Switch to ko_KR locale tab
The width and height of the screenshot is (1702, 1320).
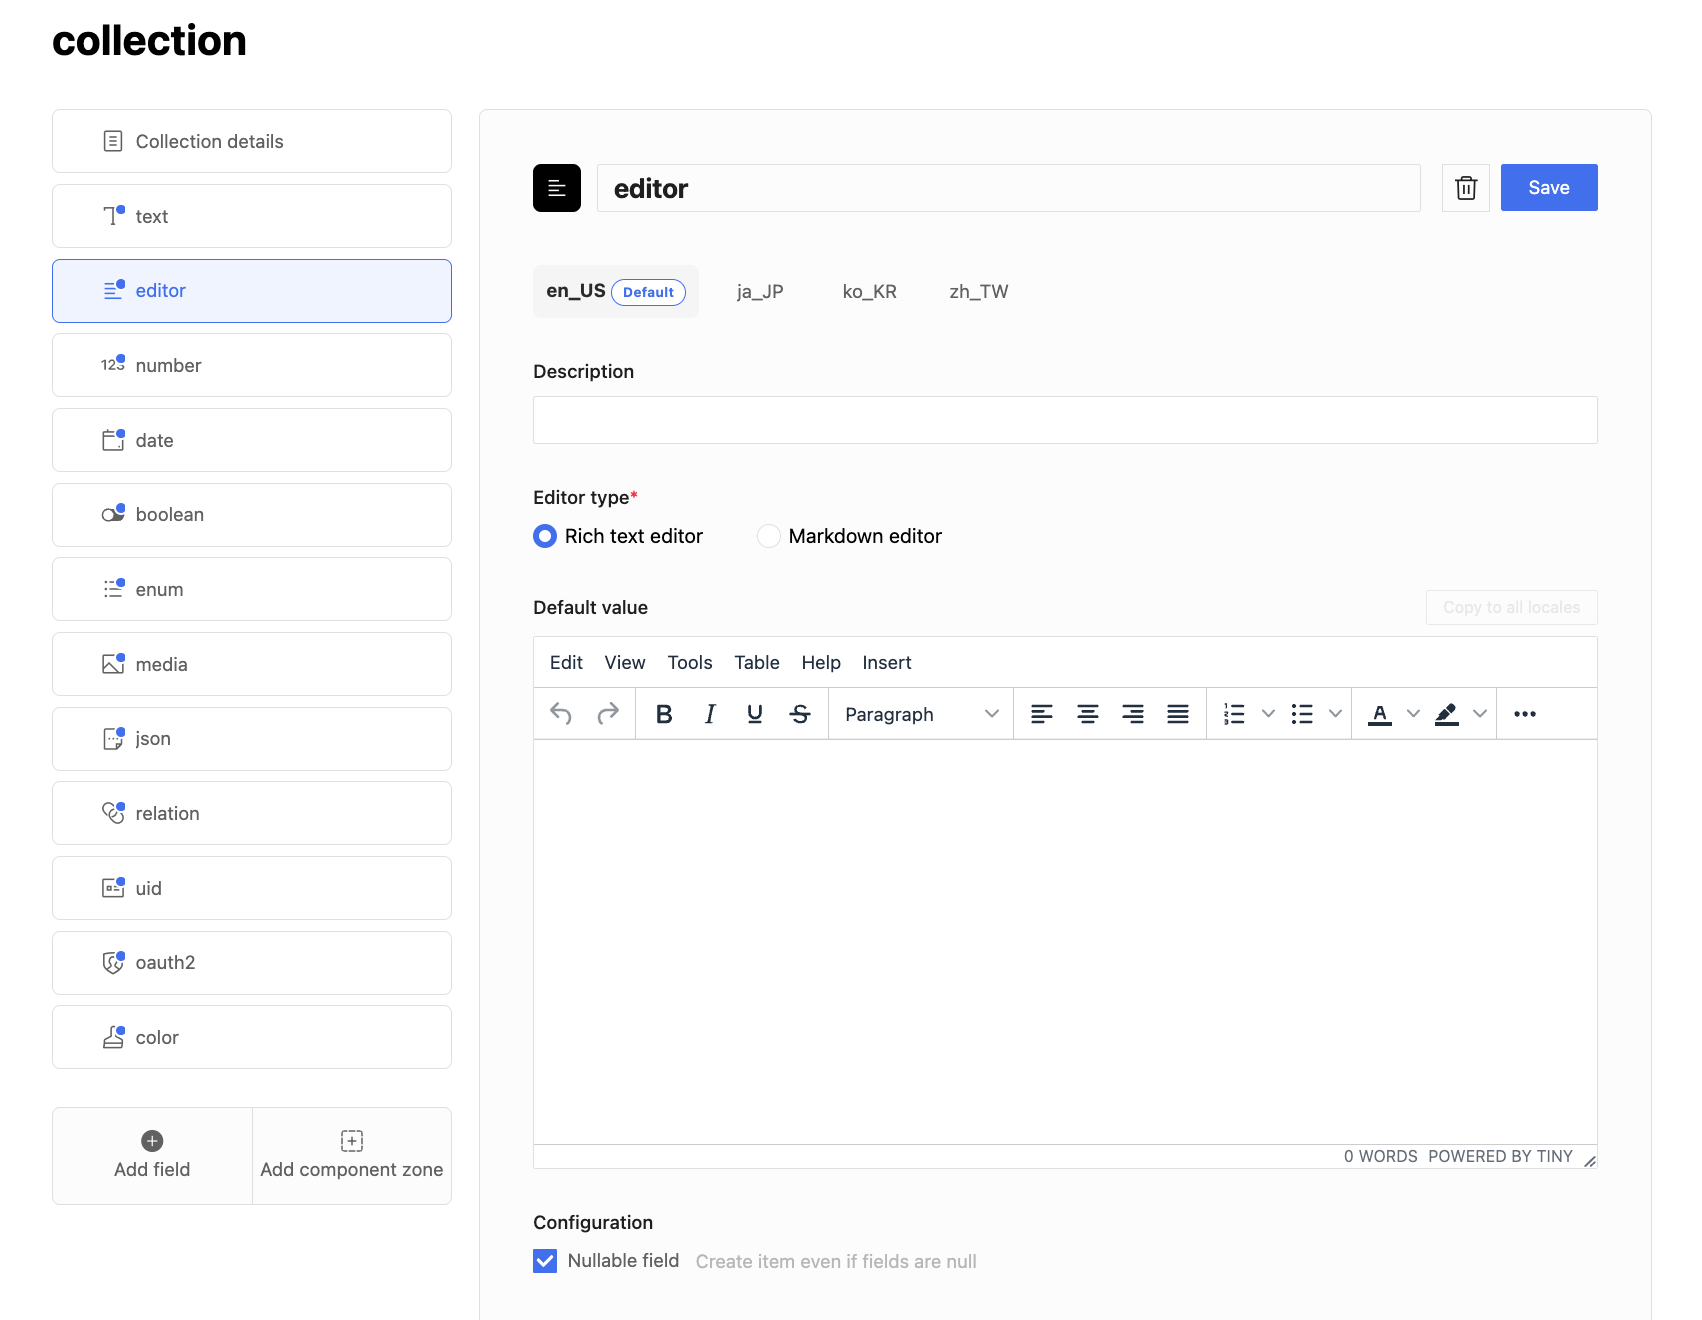(x=870, y=292)
